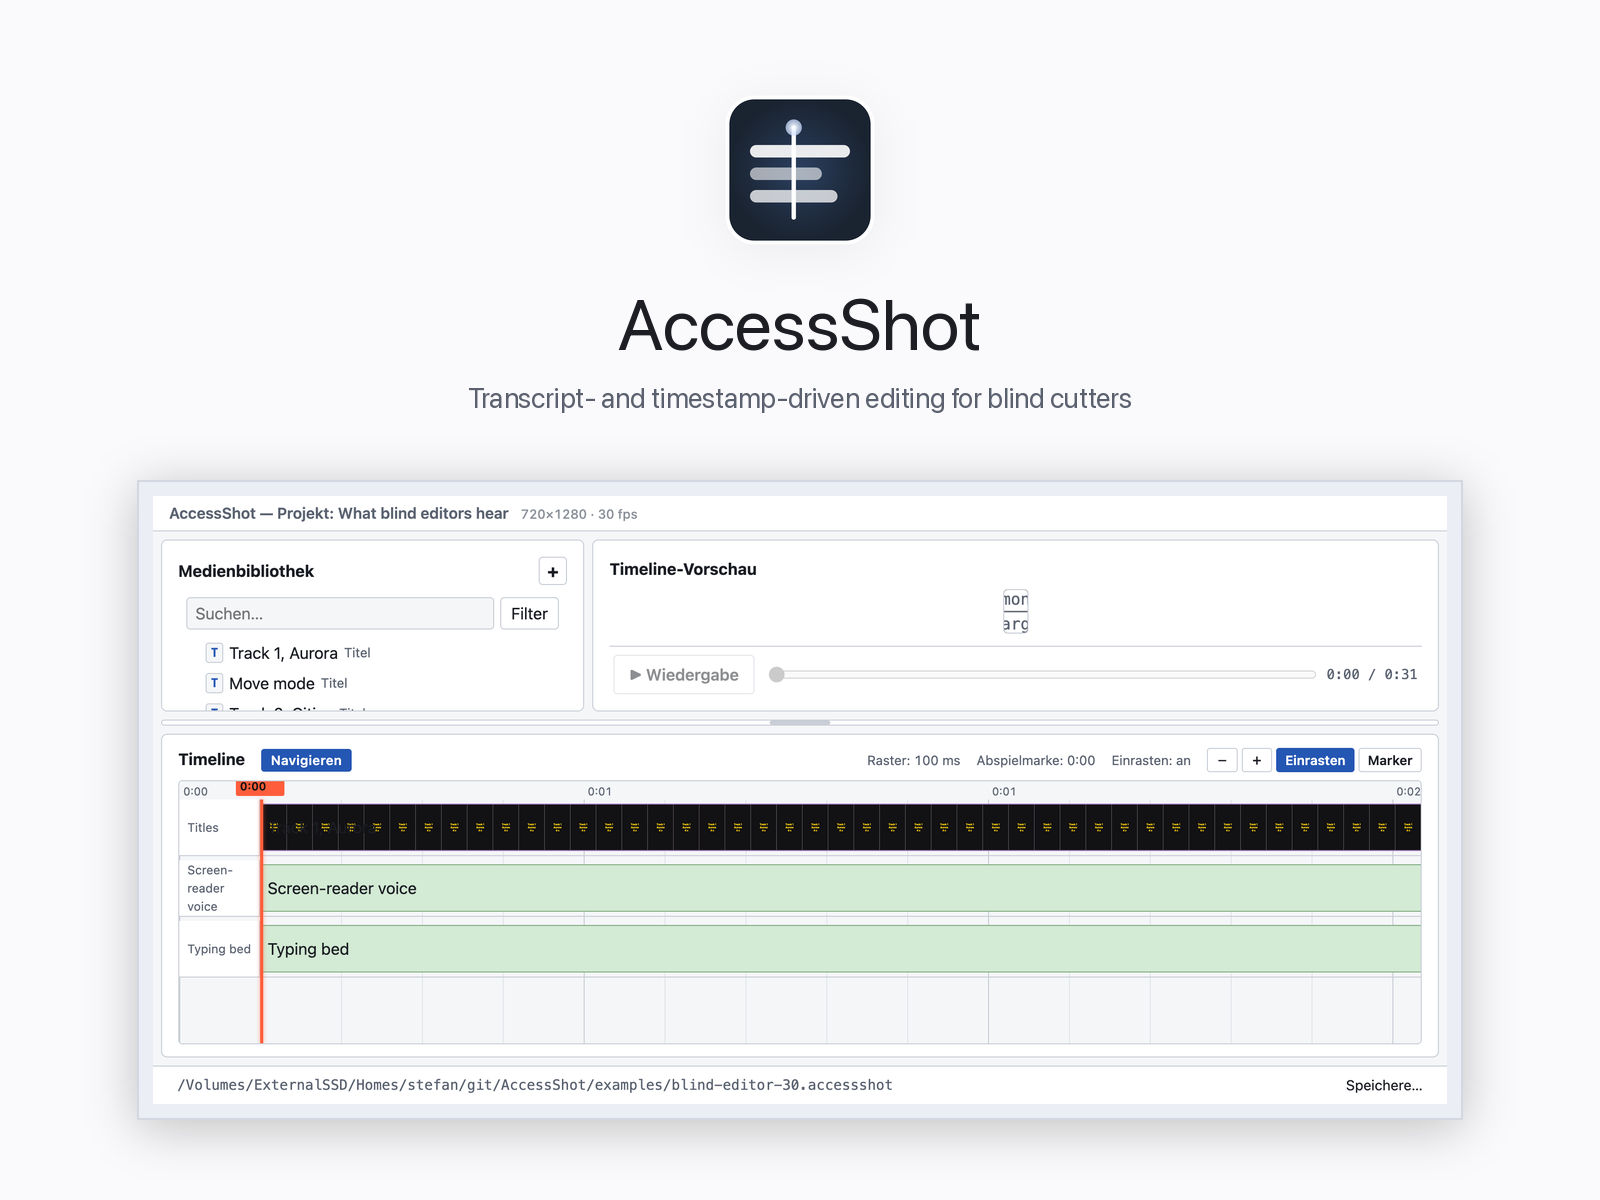Toggle the Einrasten snapping button
Screen dimensions: 1600x1200
tap(1315, 761)
